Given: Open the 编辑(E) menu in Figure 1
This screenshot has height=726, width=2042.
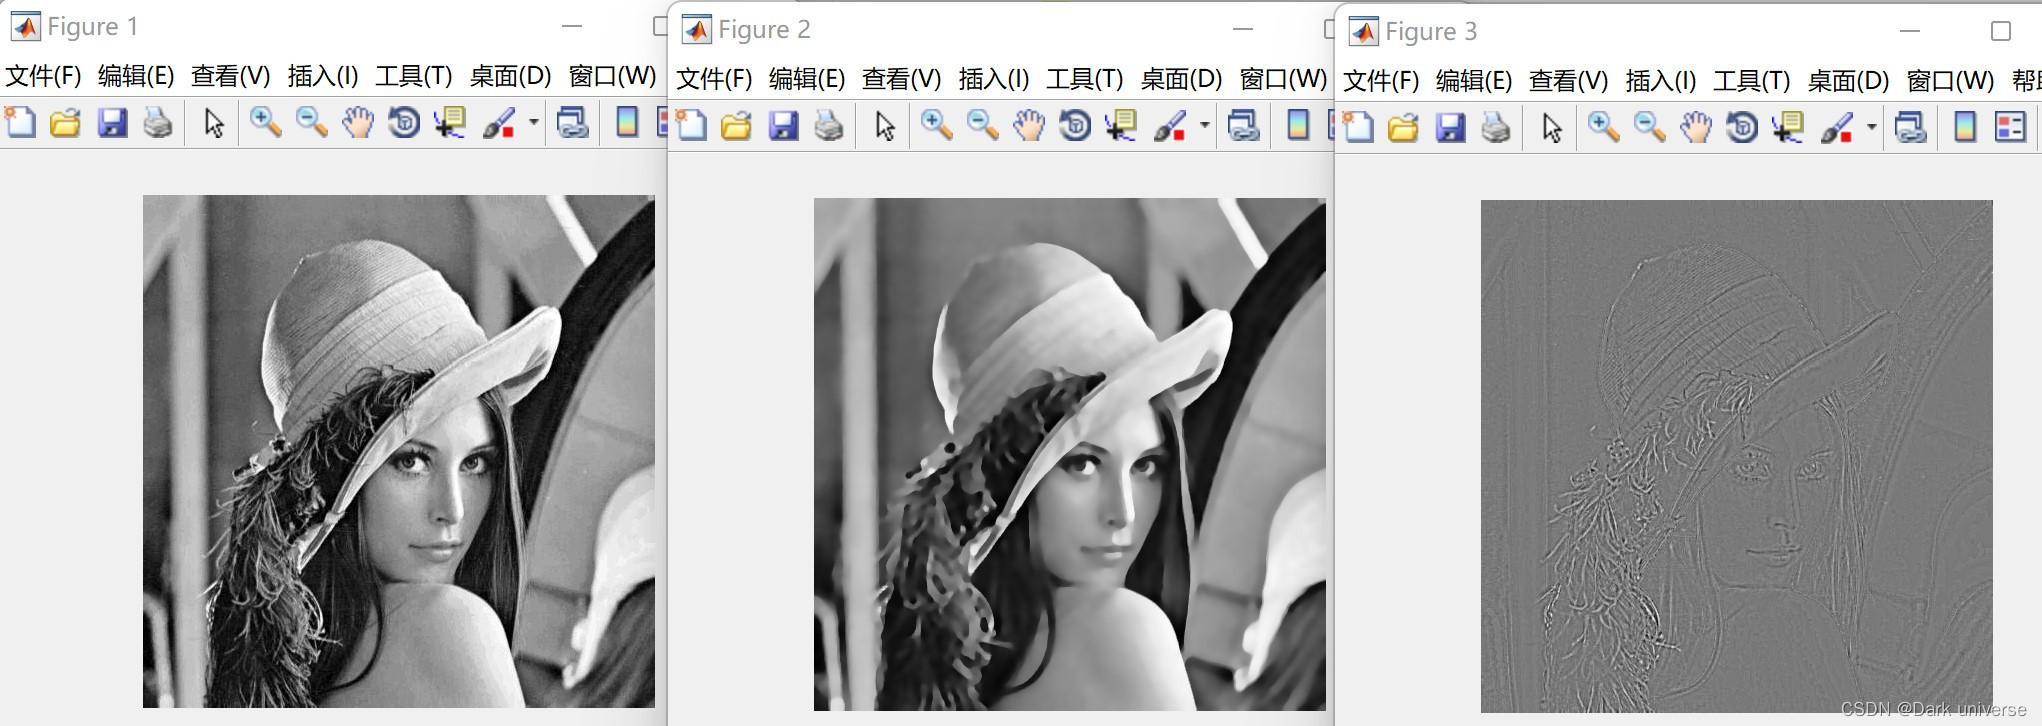Looking at the screenshot, I should click(x=136, y=76).
